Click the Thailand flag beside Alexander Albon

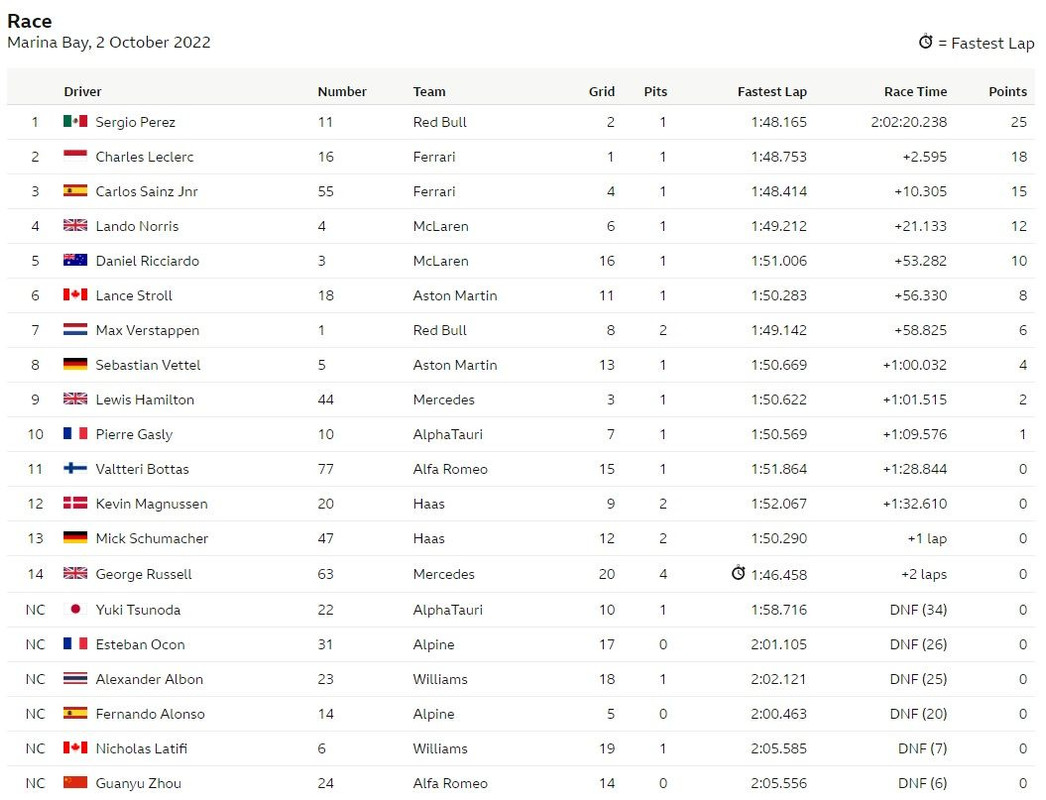pos(75,679)
